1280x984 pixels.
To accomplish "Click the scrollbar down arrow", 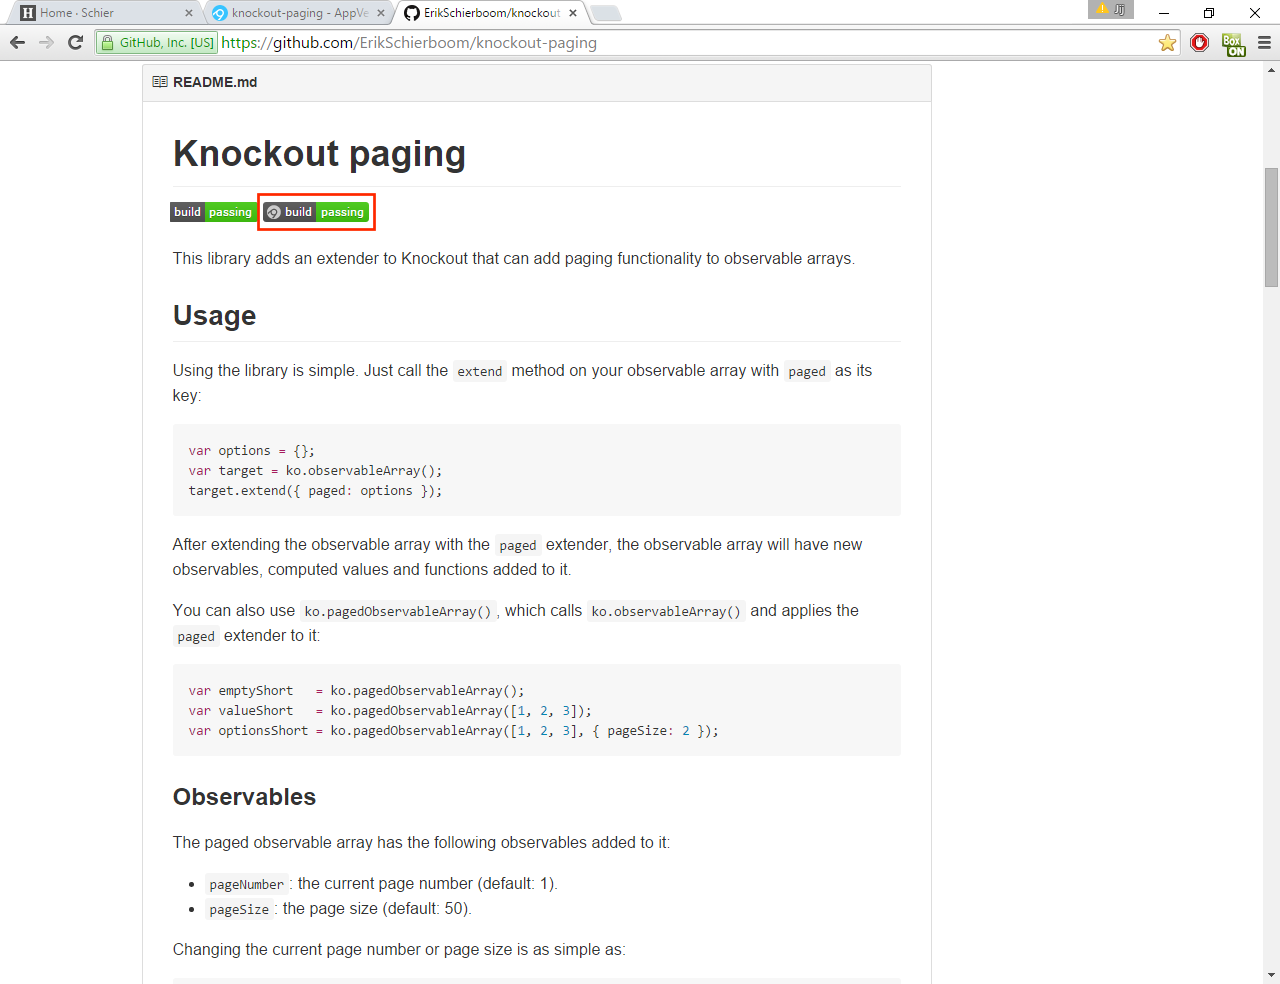I will 1271,975.
